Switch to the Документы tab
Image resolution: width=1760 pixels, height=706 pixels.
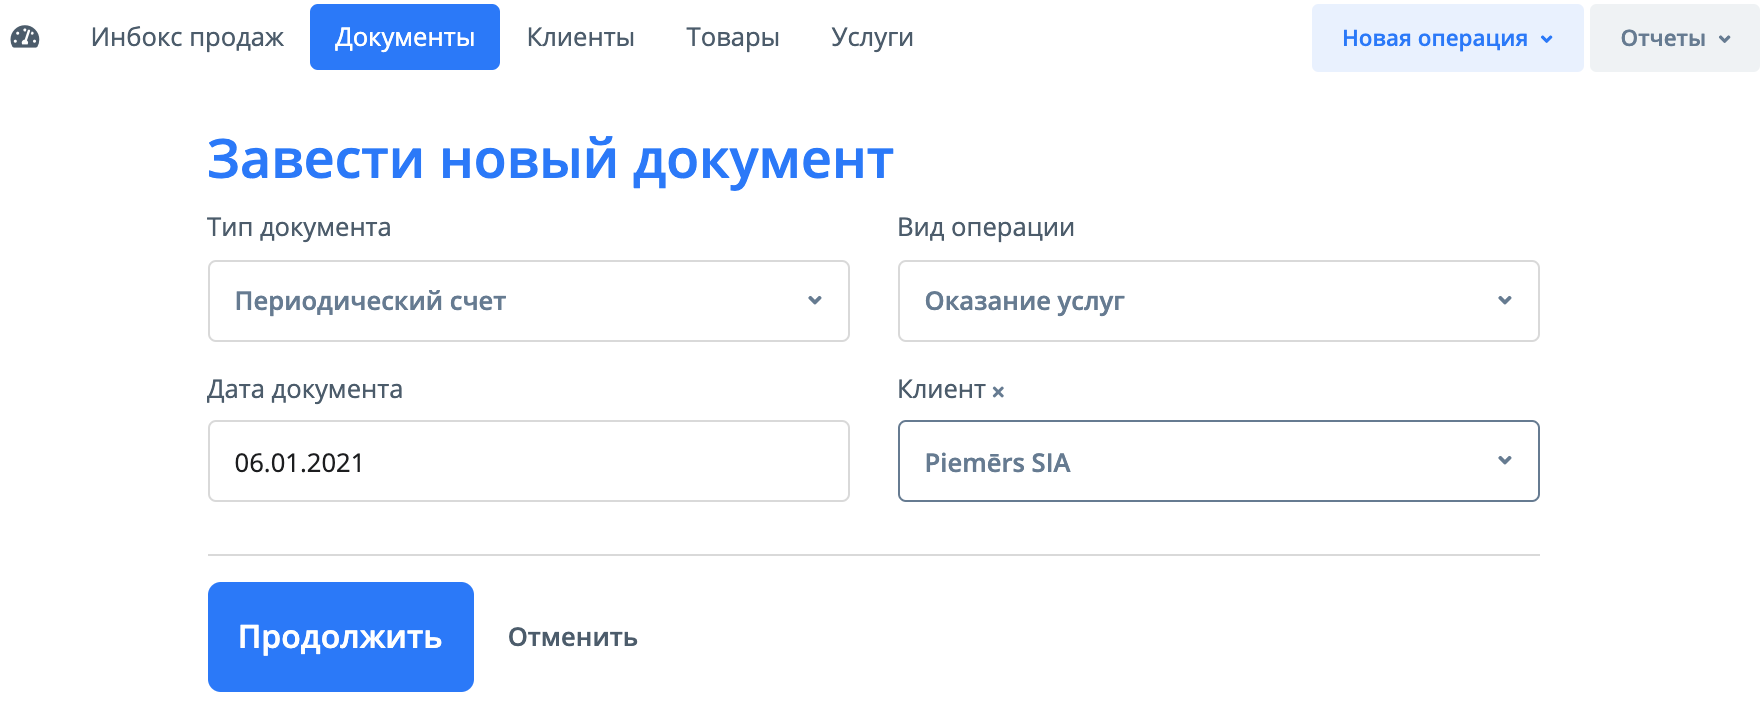coord(404,36)
